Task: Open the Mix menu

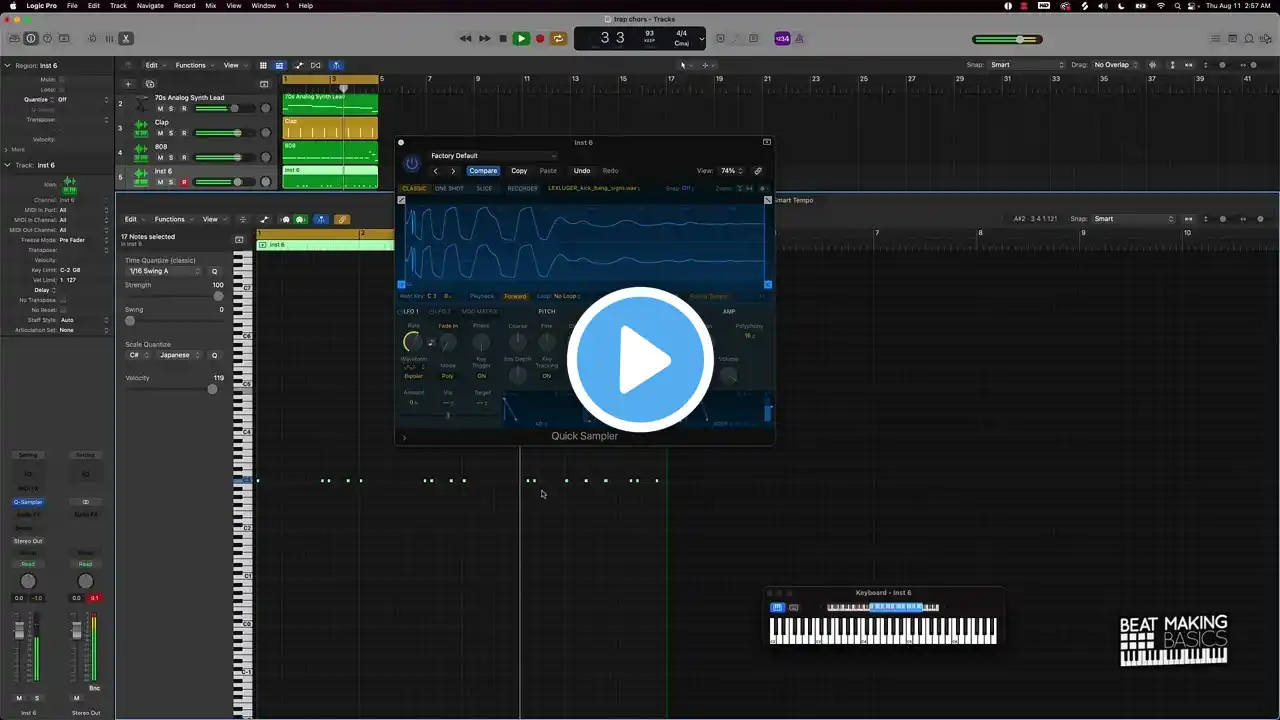Action: (x=210, y=6)
